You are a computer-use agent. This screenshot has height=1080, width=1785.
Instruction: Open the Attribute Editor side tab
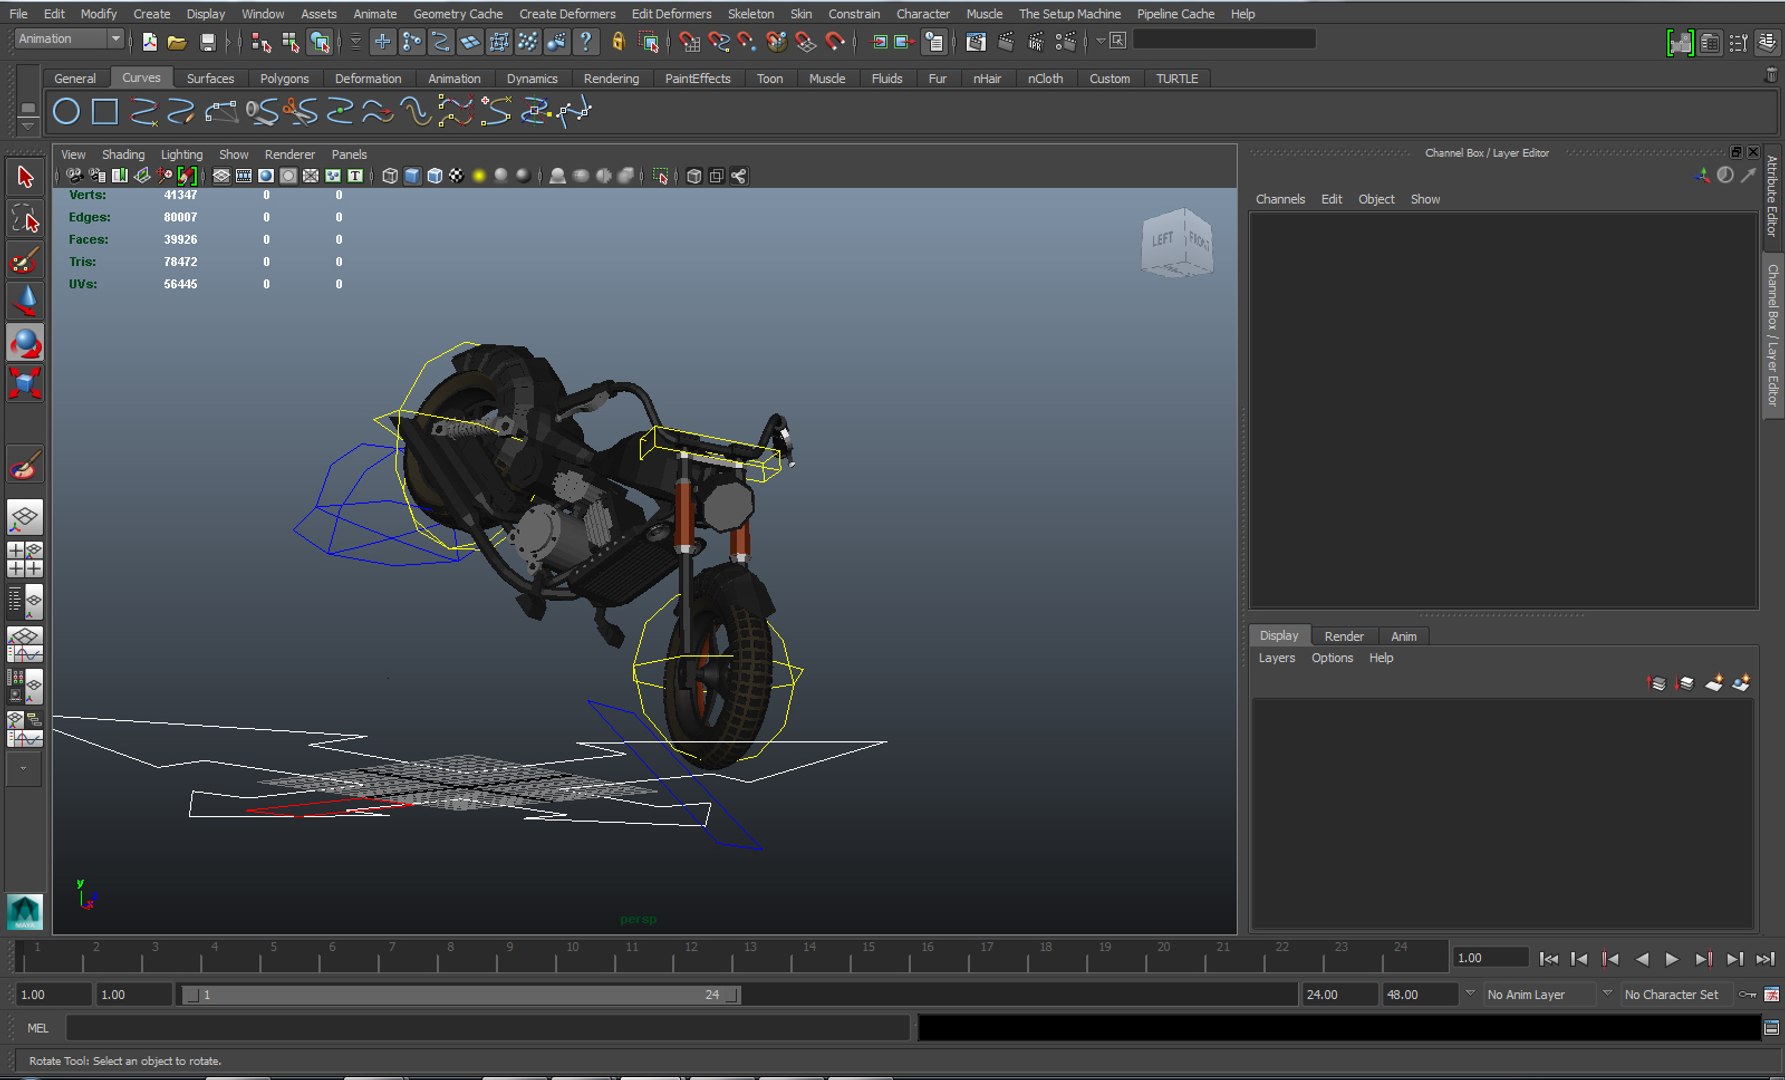coord(1772,195)
